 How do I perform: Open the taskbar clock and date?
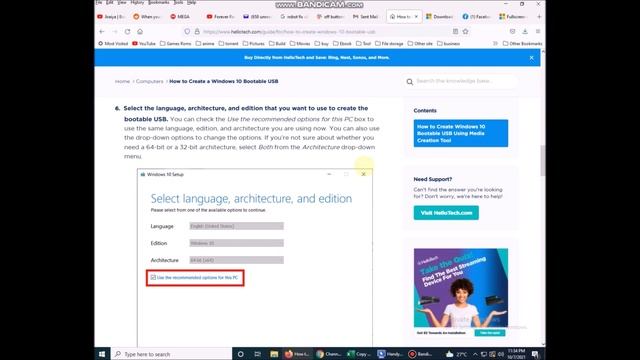point(517,354)
